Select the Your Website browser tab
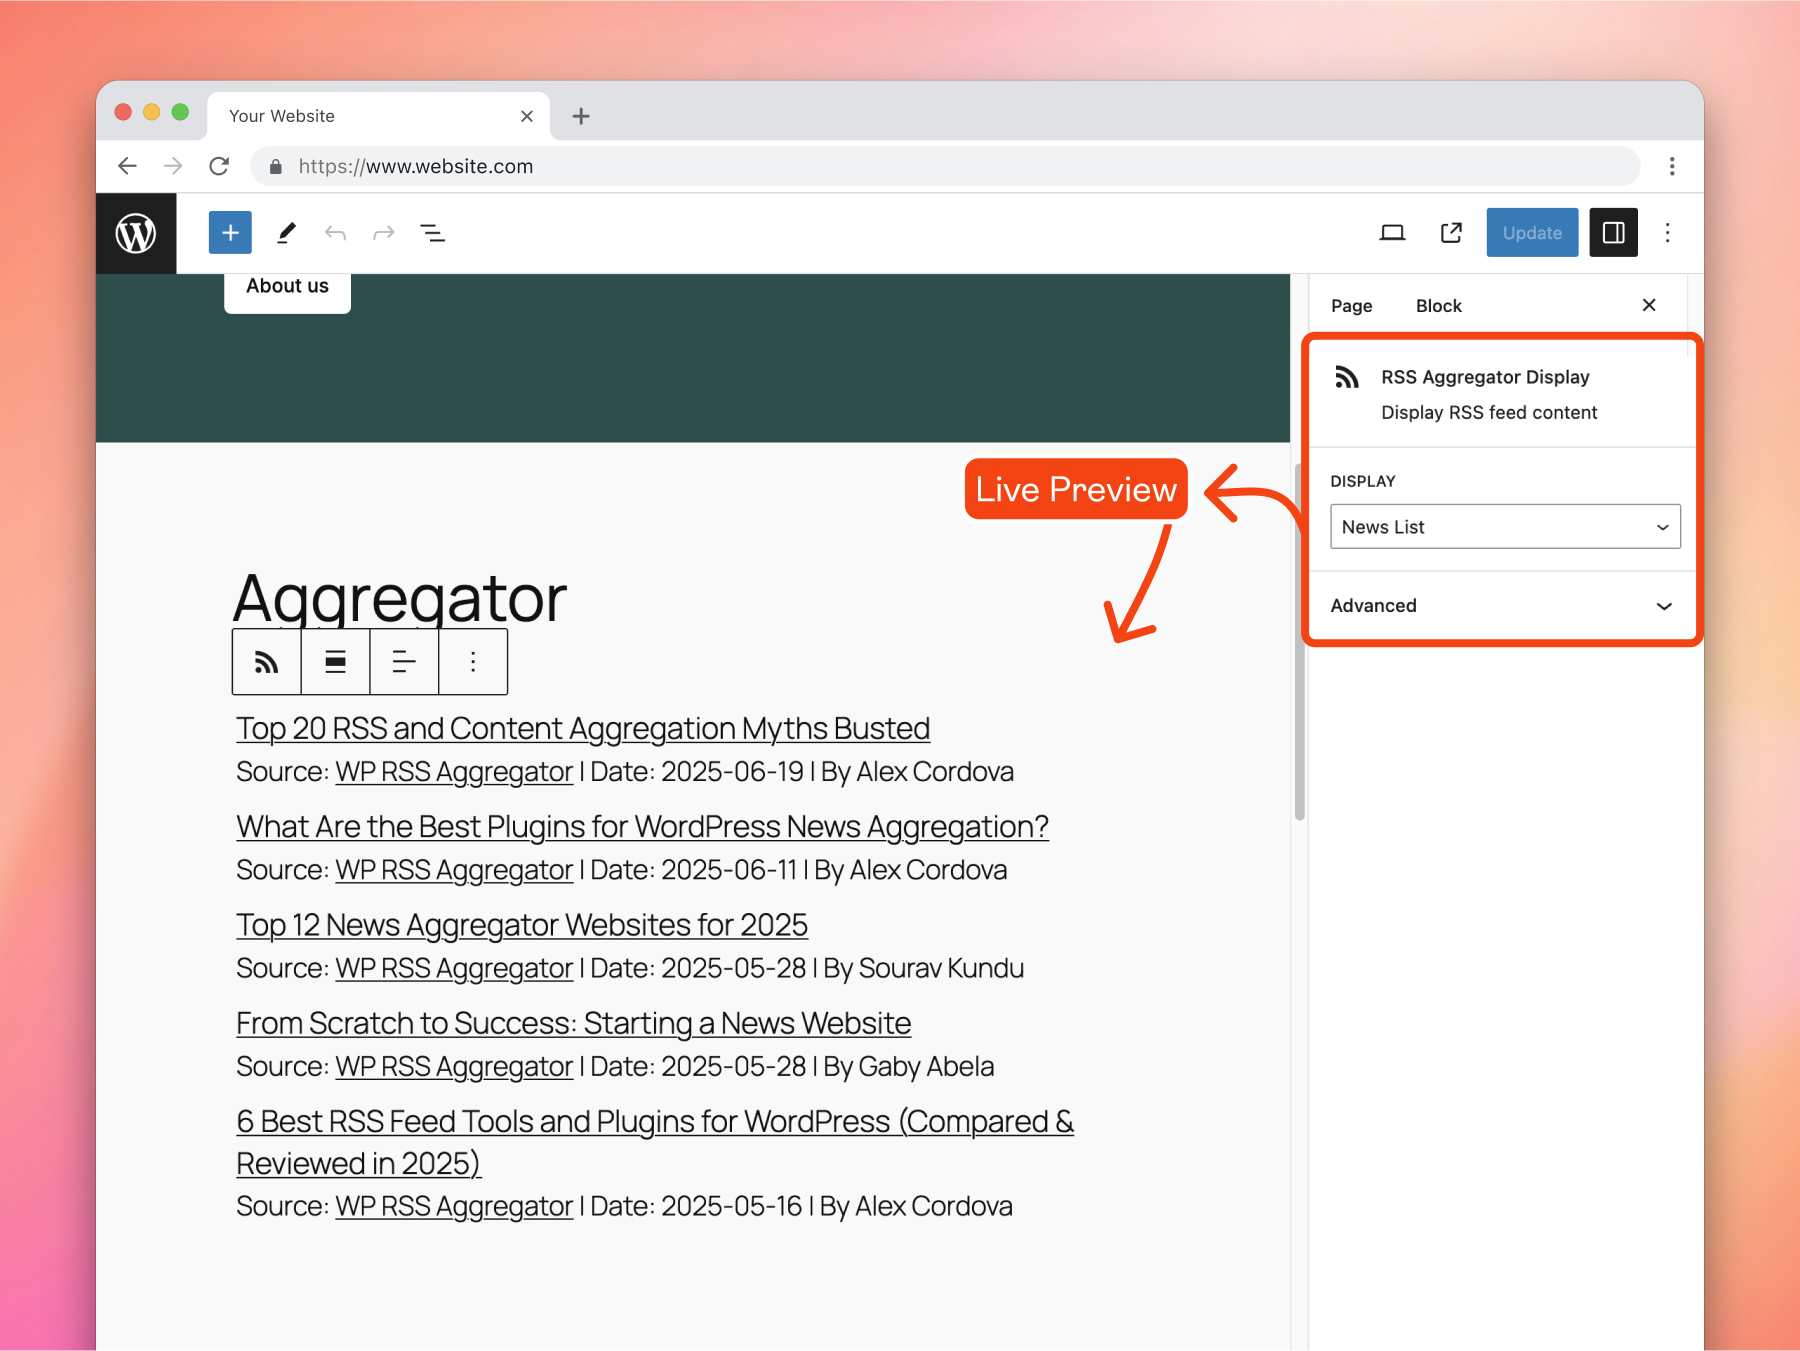The height and width of the screenshot is (1351, 1800). [x=376, y=116]
